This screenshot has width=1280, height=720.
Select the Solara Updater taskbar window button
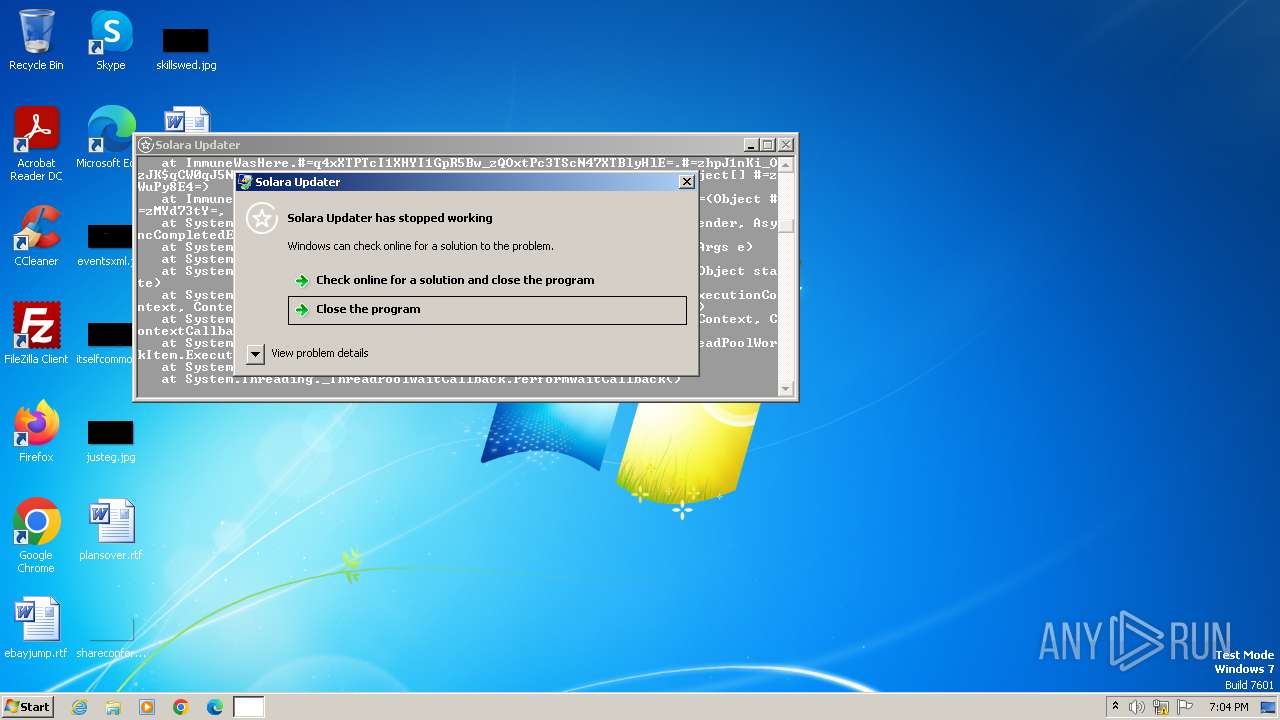(249, 707)
